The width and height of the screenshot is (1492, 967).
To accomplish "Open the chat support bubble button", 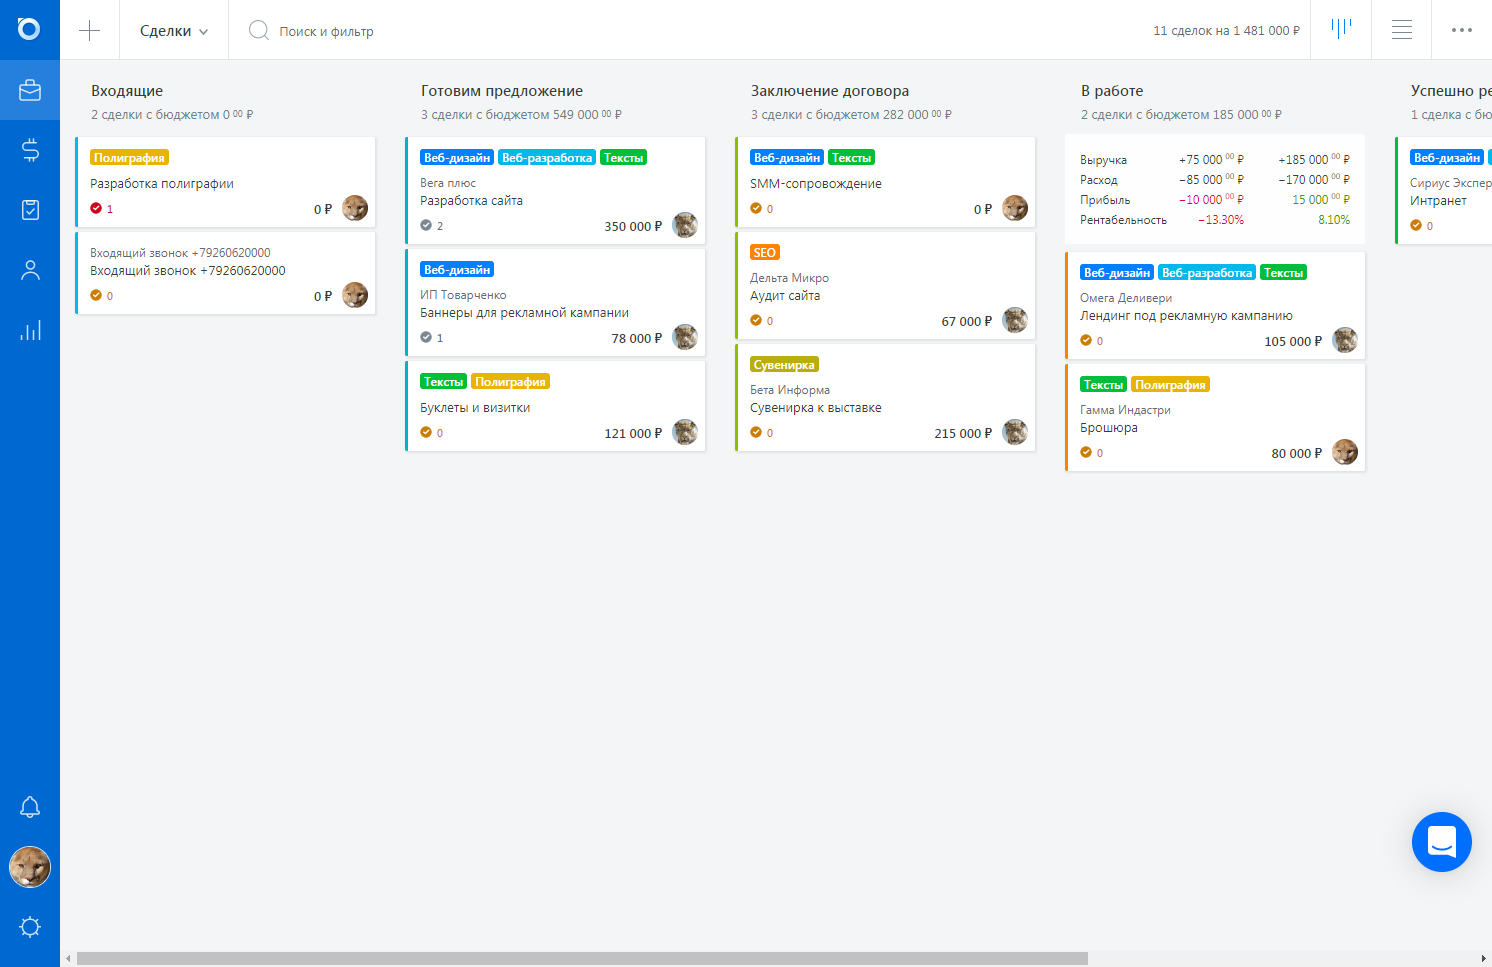I will coord(1441,842).
